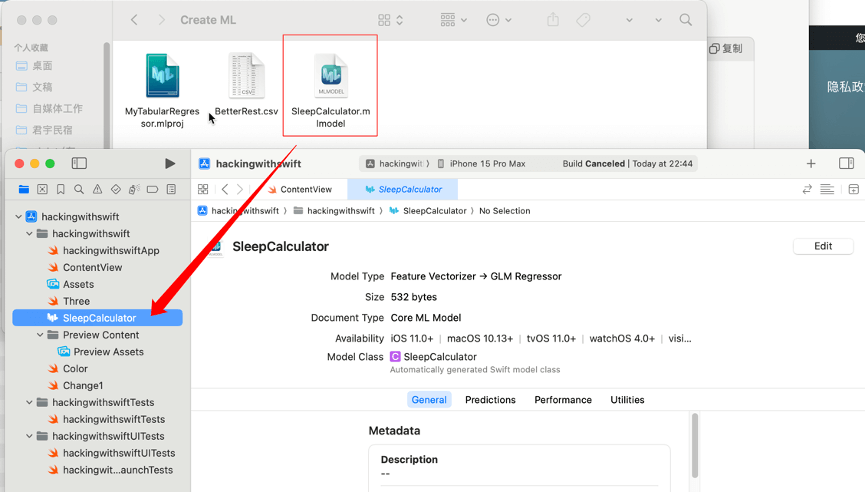Toggle the Finder icon view switcher
Image resolution: width=866 pixels, height=493 pixels.
390,20
